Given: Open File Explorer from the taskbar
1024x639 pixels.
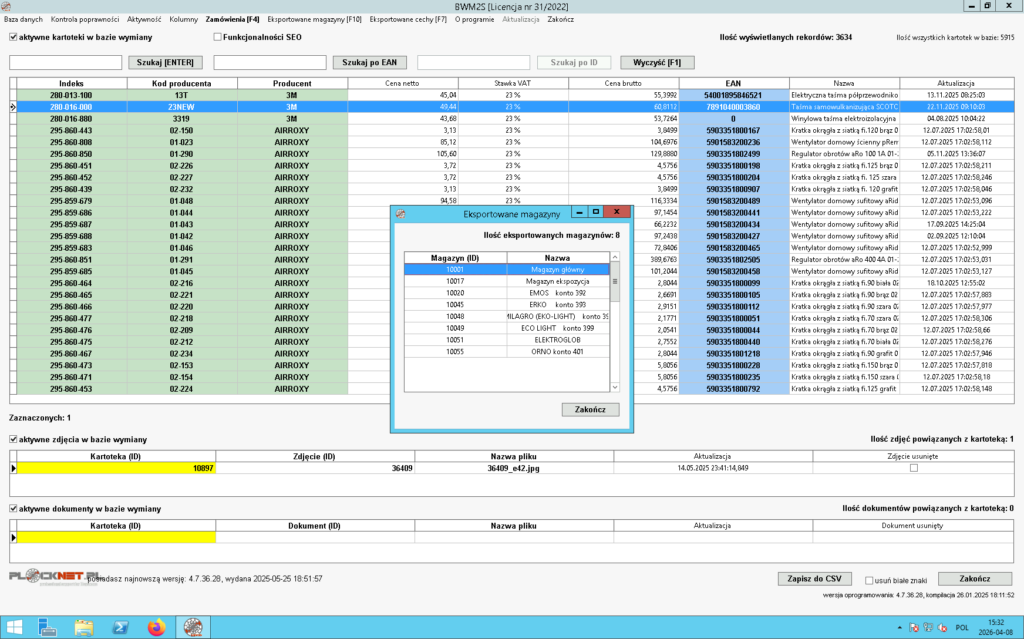Looking at the screenshot, I should pos(84,627).
